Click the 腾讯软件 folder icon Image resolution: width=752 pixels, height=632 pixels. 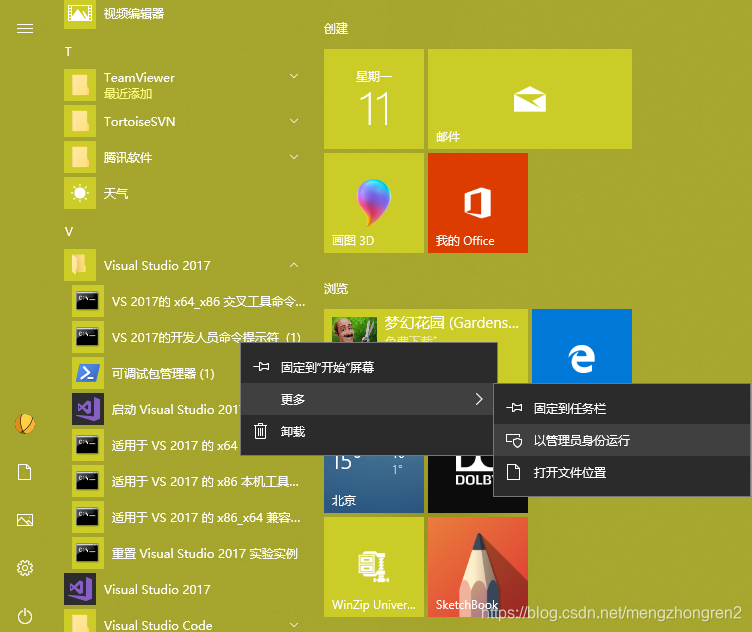tap(80, 157)
